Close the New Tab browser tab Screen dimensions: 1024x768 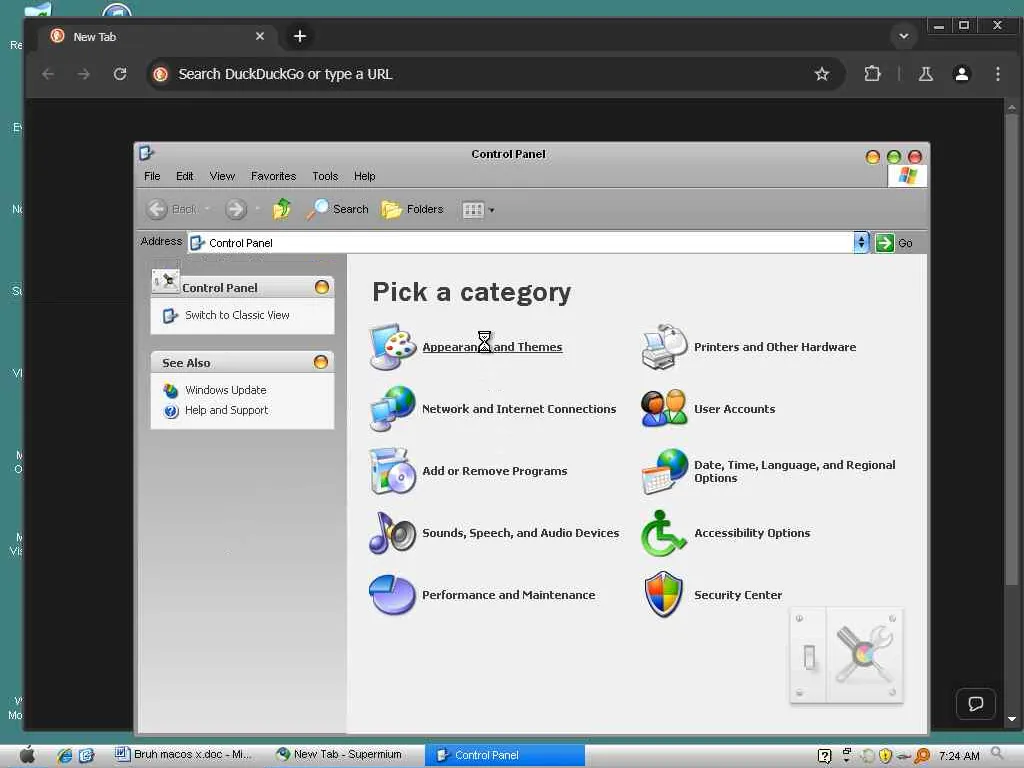tap(260, 37)
